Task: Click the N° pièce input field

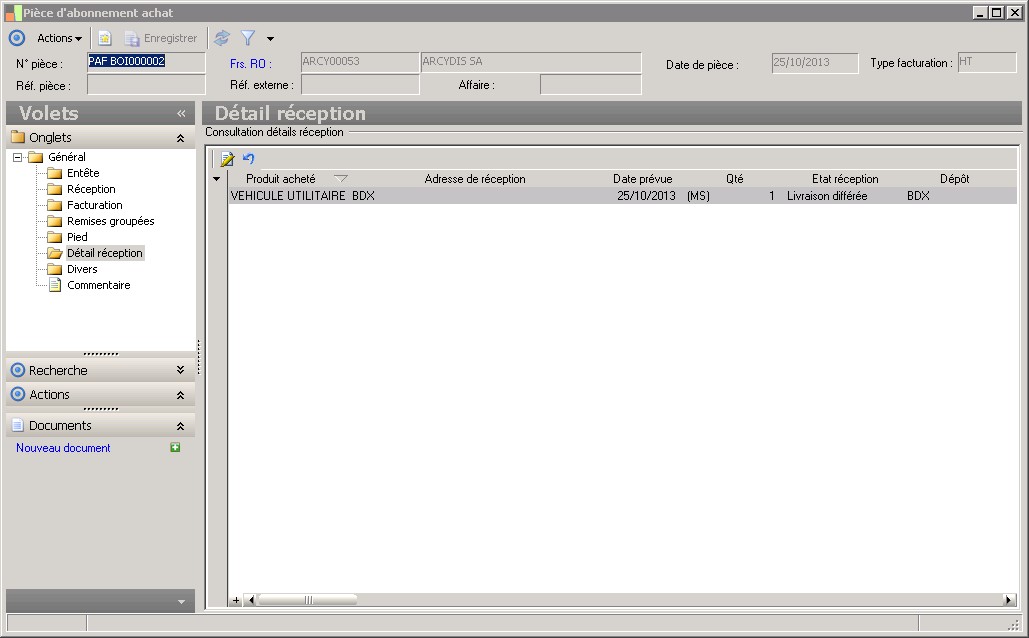Action: pyautogui.click(x=146, y=62)
